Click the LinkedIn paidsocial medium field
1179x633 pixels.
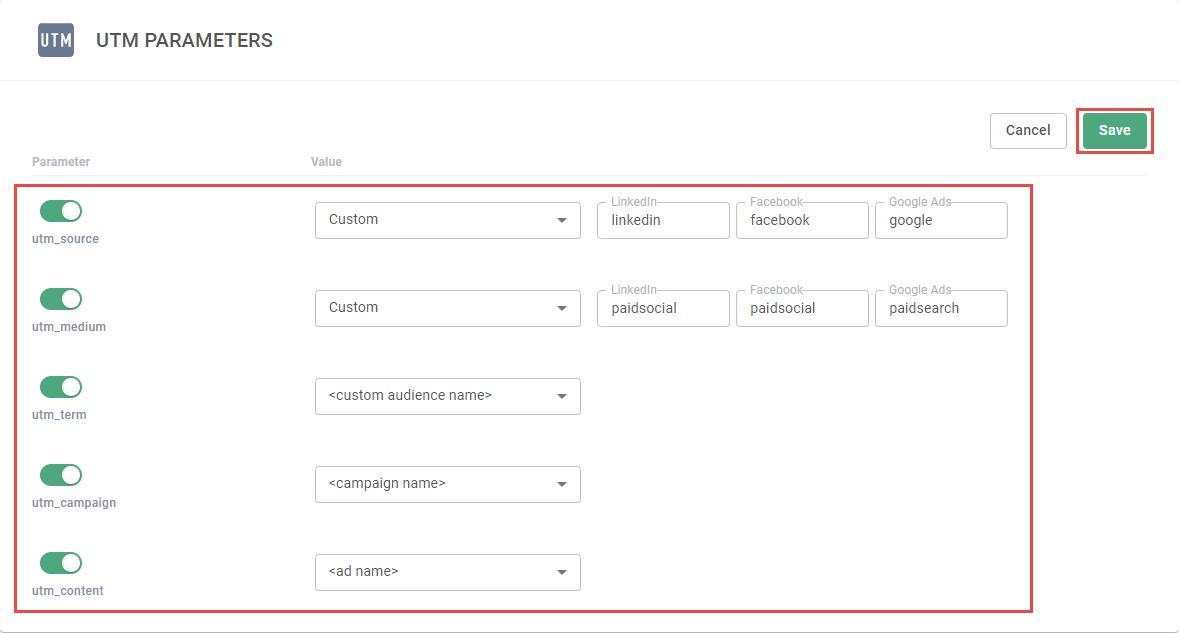[663, 309]
